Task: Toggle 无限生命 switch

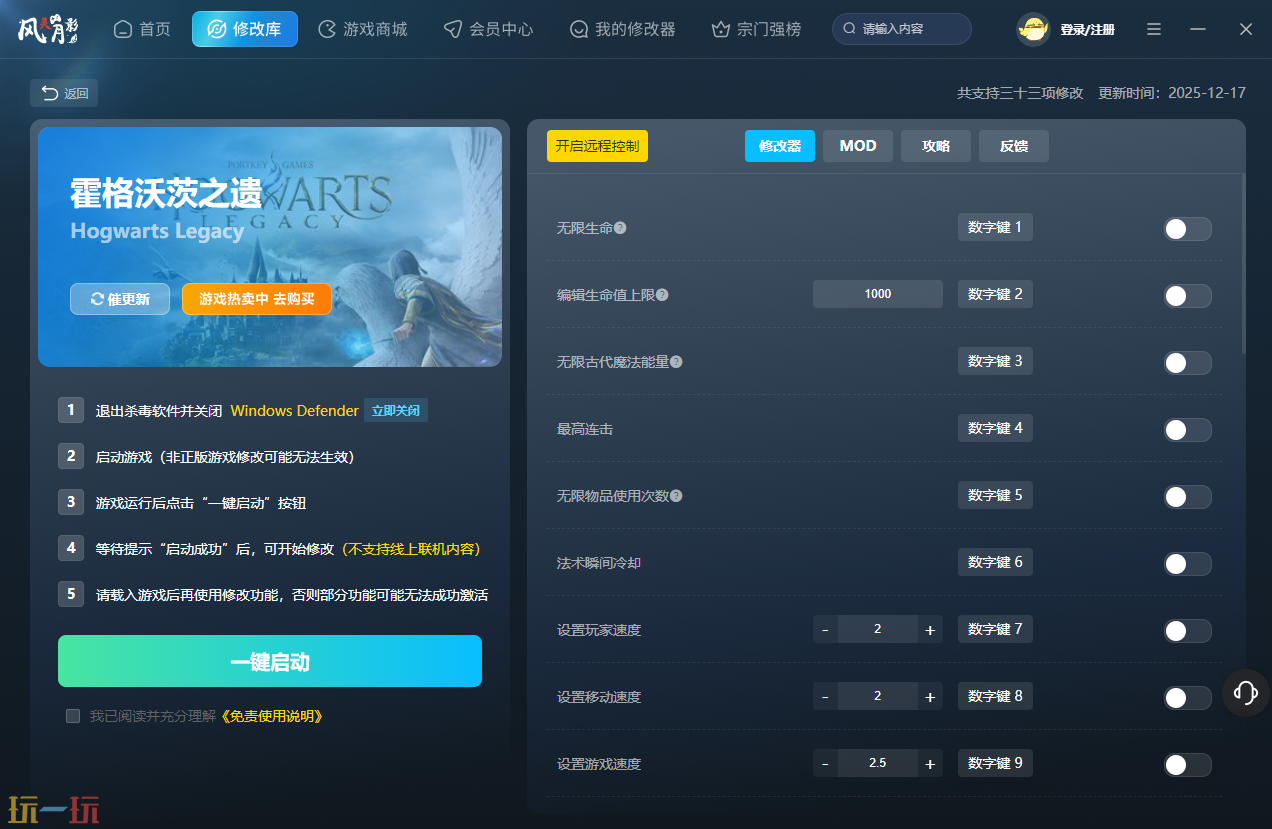Action: 1187,229
